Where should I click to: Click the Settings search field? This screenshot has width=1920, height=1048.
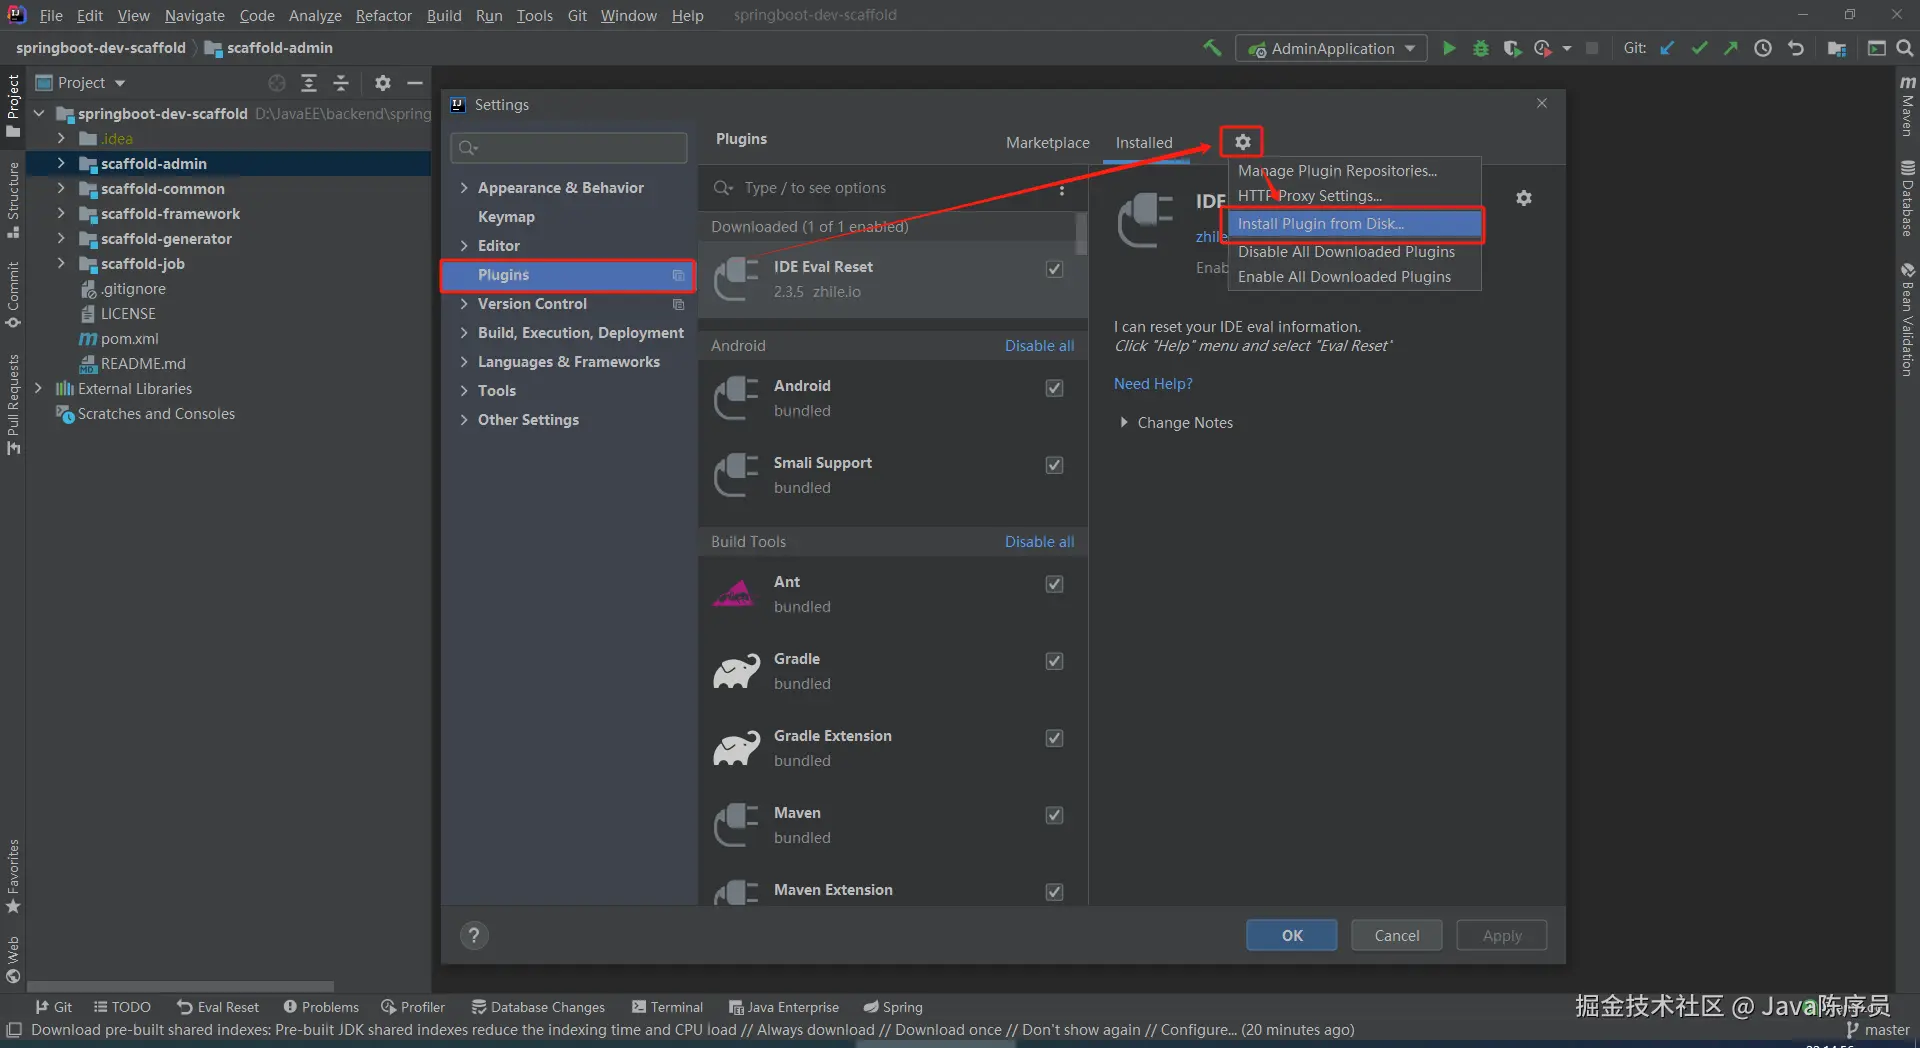569,148
